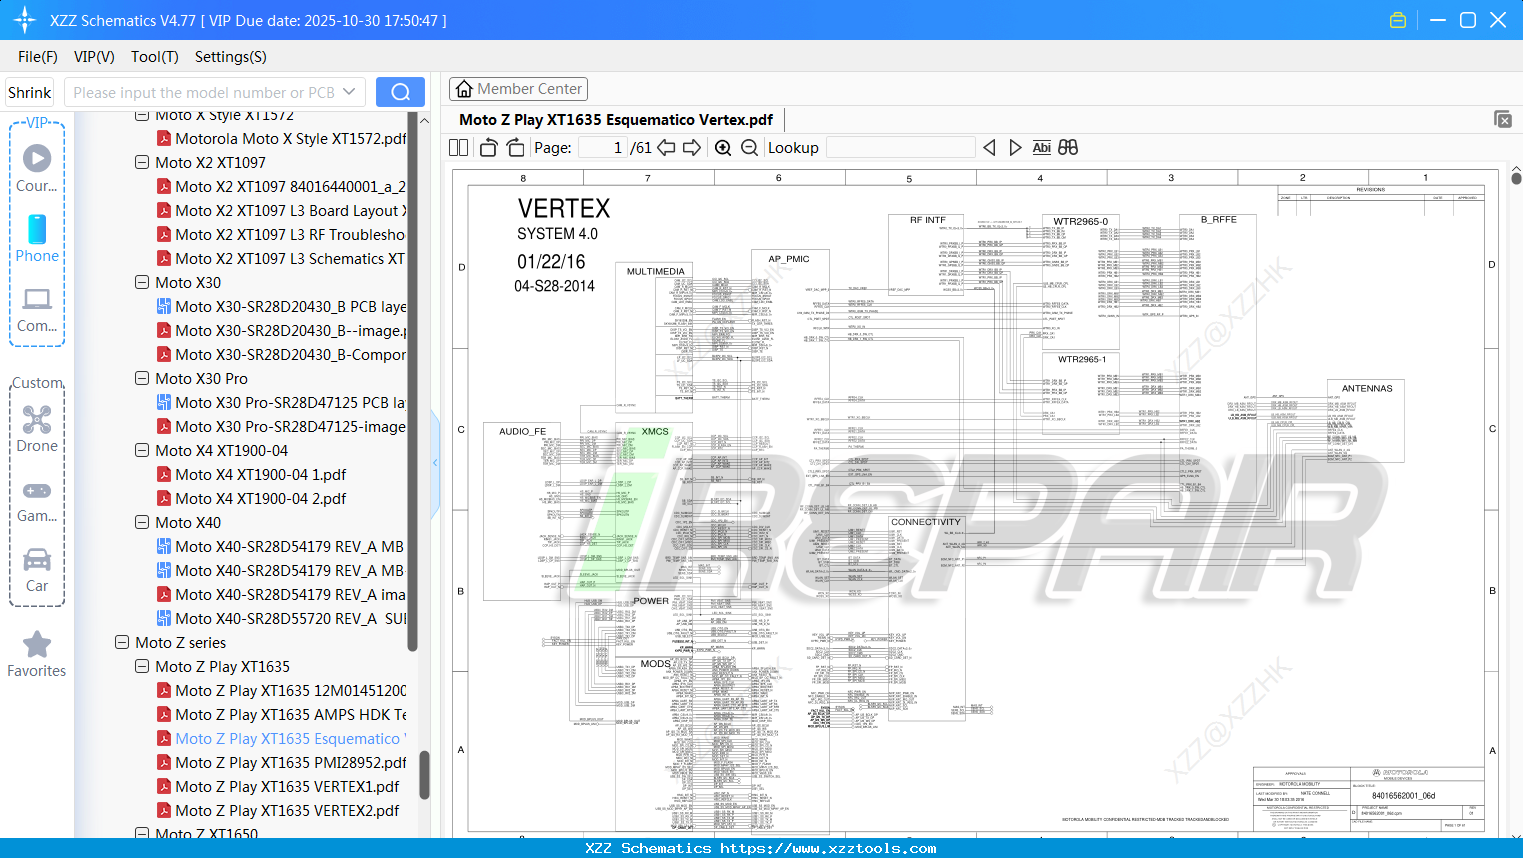Click the www.xzztools.com link in status bar

828,849
